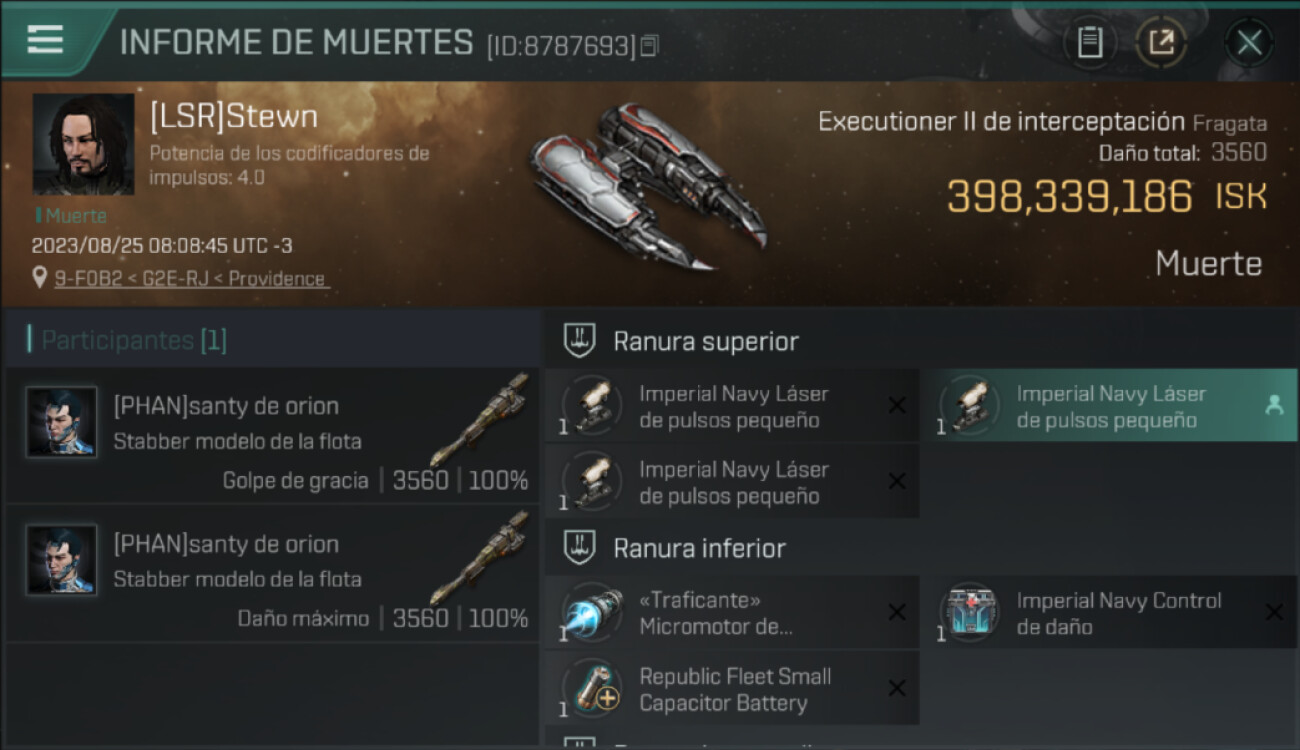The height and width of the screenshot is (750, 1300).
Task: Select the Participantes [1] tab
Action: coord(134,340)
